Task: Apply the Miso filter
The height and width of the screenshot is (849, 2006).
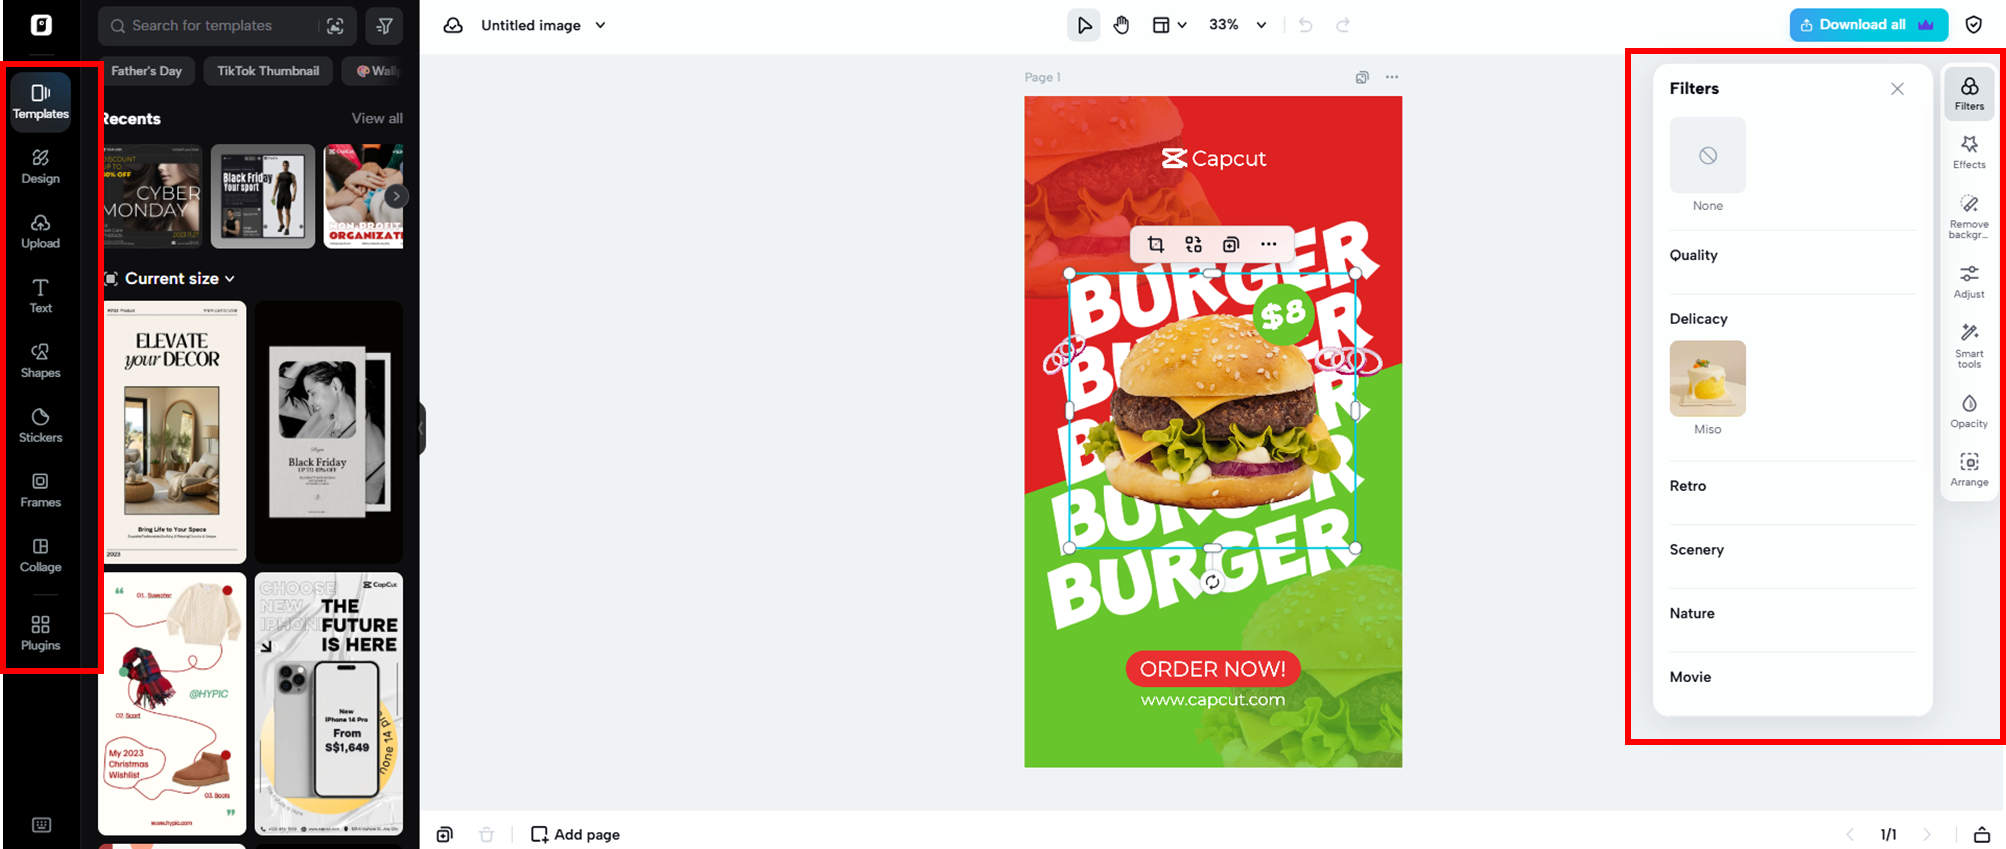Action: [x=1708, y=379]
